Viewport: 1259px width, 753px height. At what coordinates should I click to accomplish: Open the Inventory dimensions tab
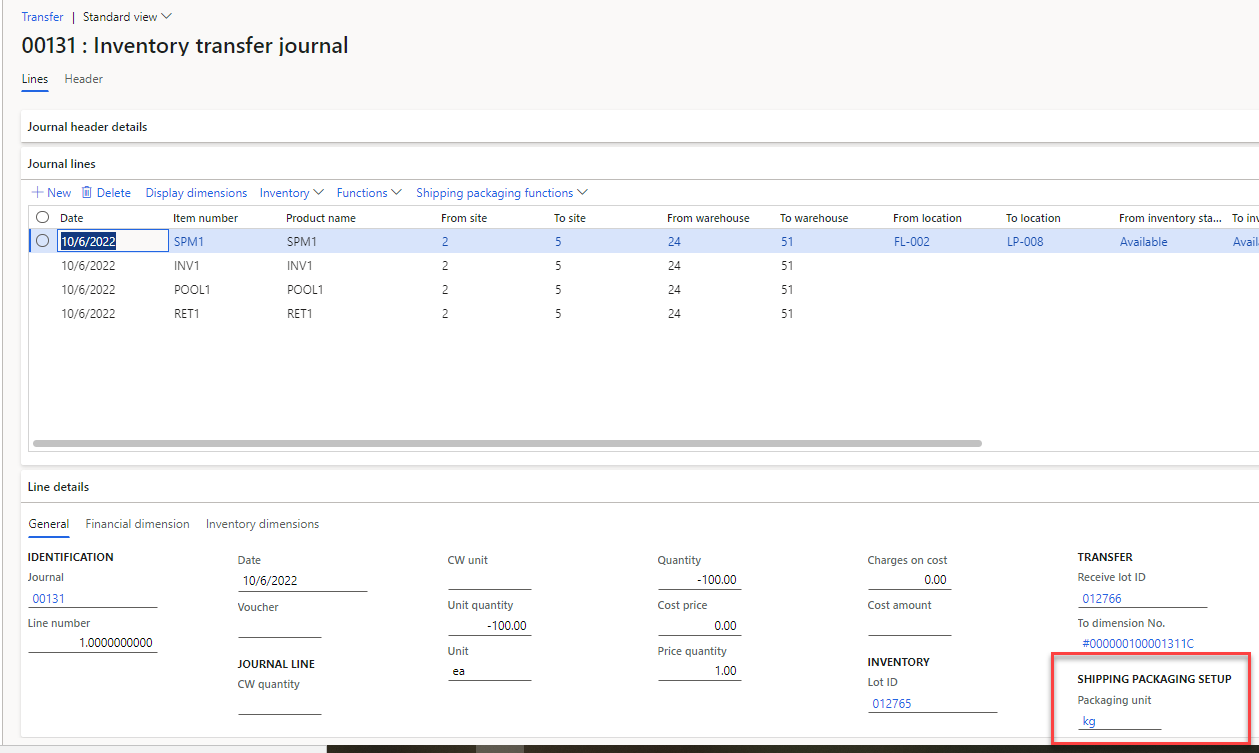tap(262, 524)
